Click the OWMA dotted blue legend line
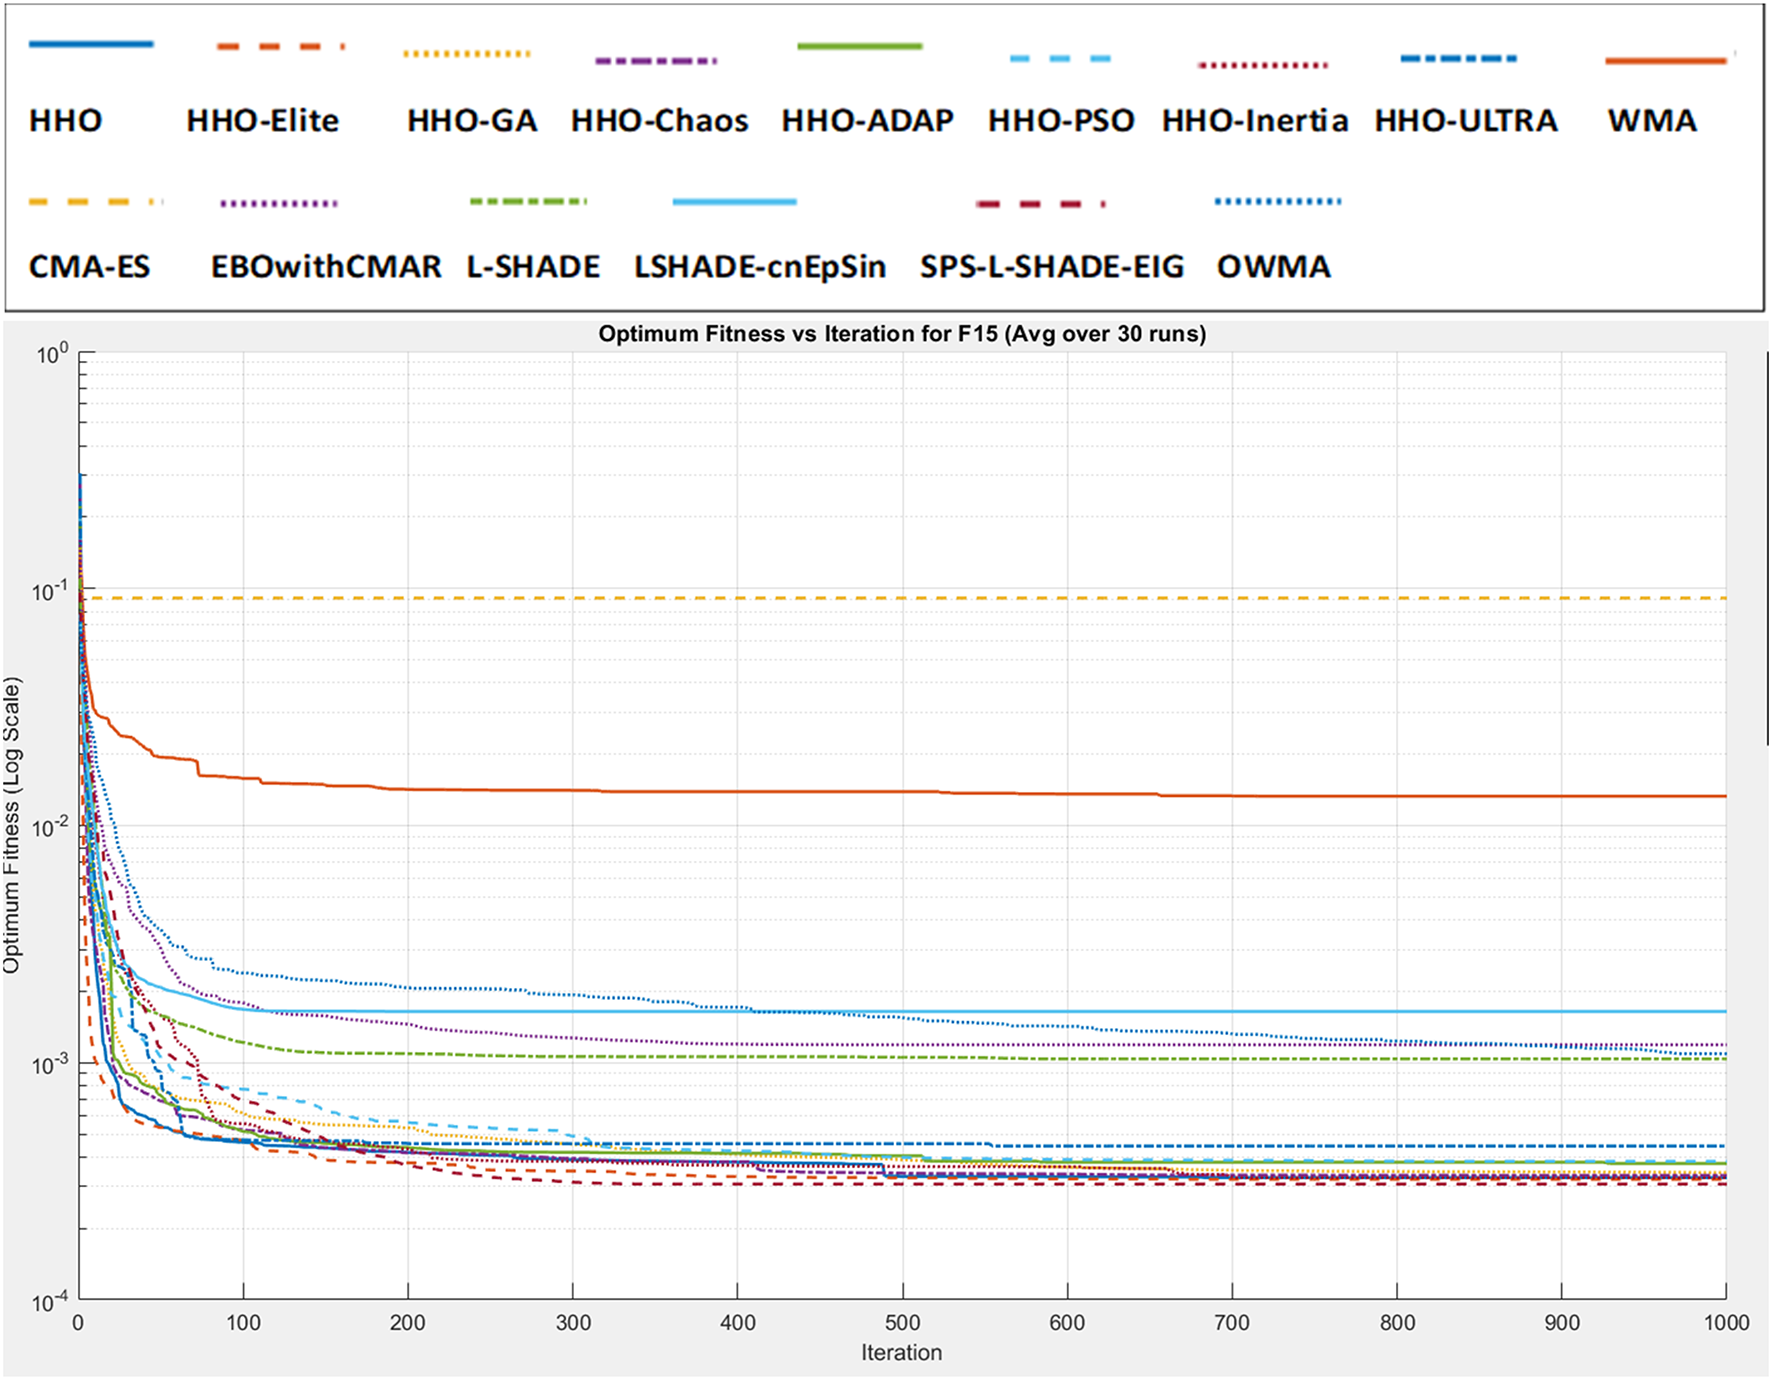Viewport: 1772px width, 1380px height. pyautogui.click(x=1277, y=202)
